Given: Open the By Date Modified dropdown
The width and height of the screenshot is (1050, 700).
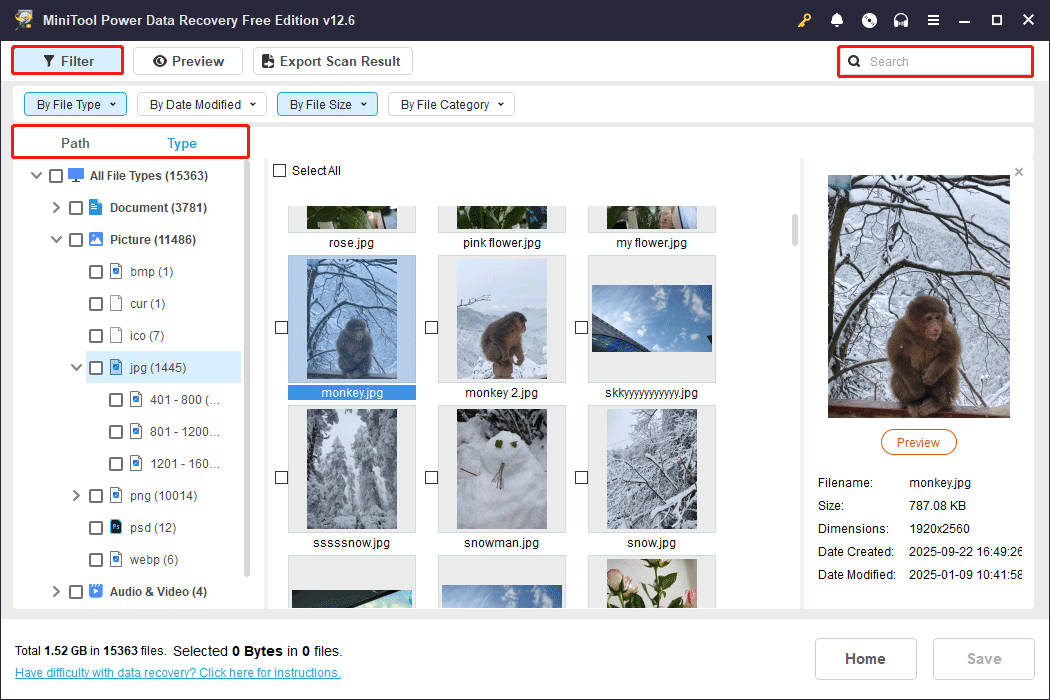Looking at the screenshot, I should pos(201,103).
